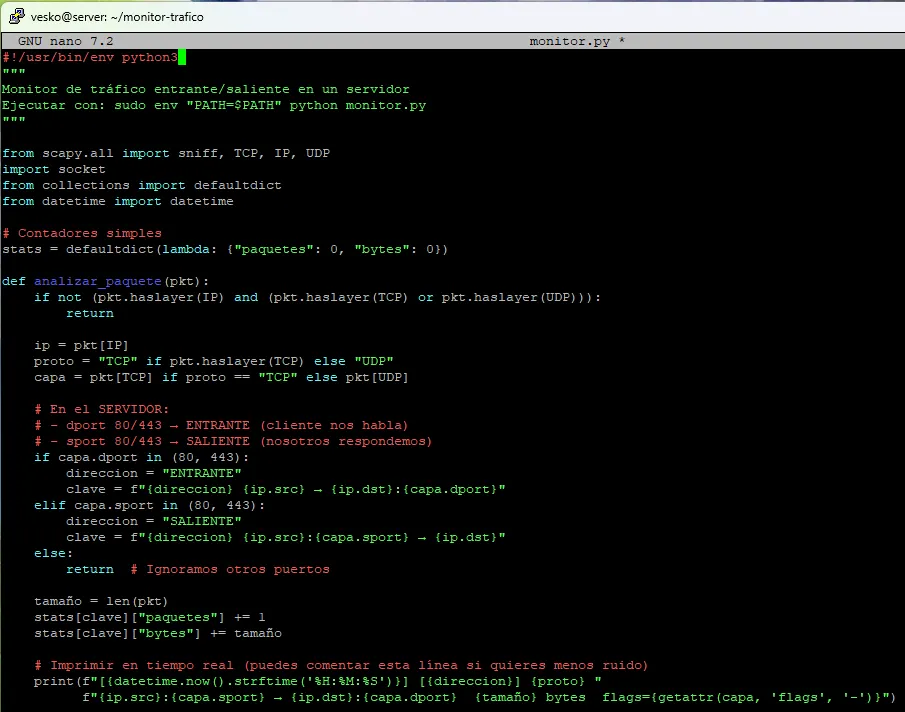The image size is (905, 712).
Task: Click the line starting 'Ejecutar con: sudo env'
Action: point(214,106)
